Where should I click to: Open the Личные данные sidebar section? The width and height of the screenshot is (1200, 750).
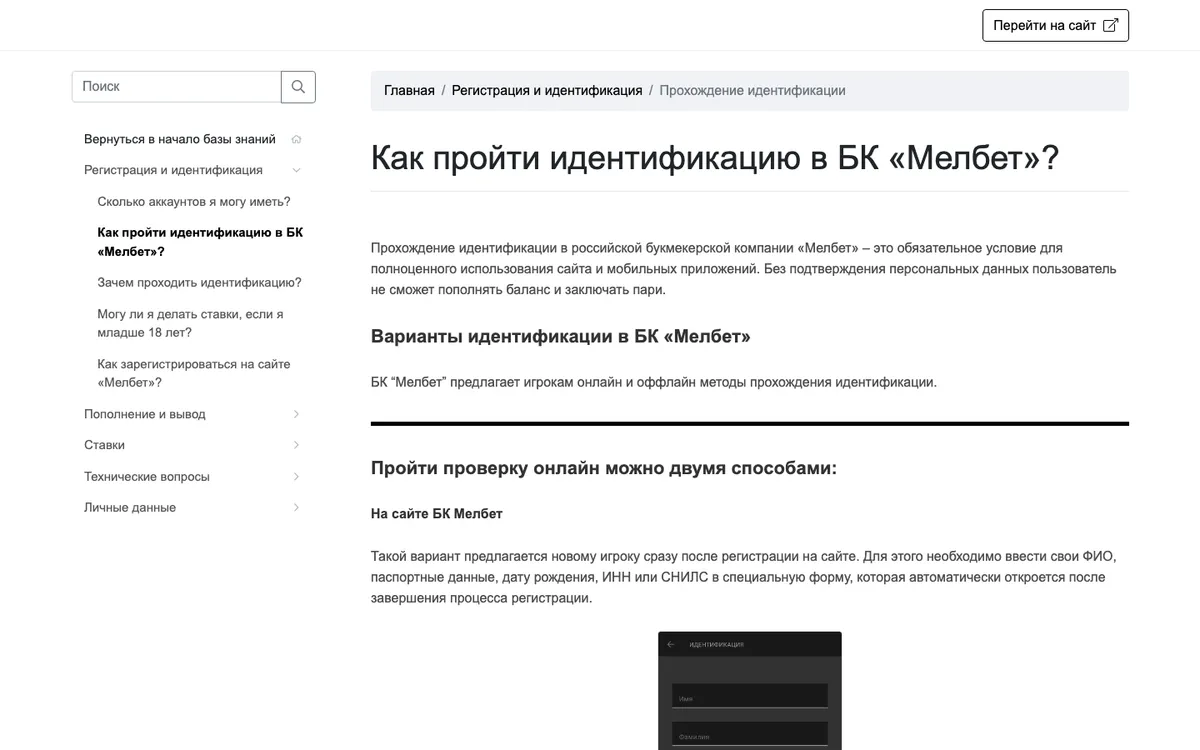click(130, 508)
